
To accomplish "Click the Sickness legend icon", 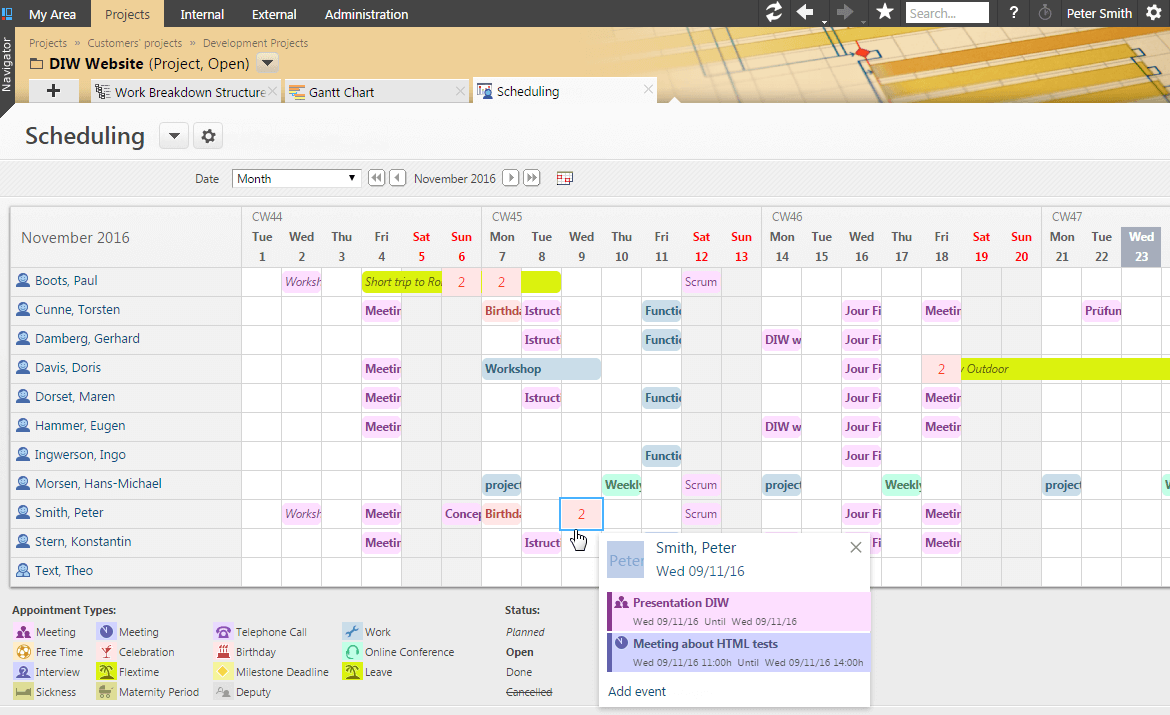I will click(x=24, y=693).
